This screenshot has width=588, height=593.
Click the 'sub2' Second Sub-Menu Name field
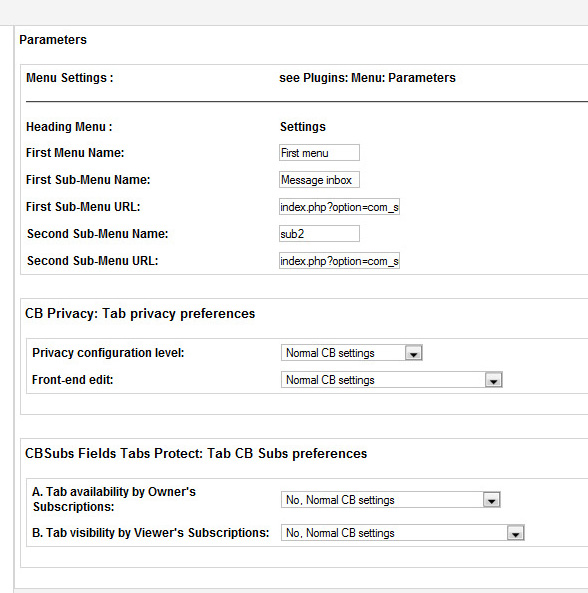(x=319, y=234)
